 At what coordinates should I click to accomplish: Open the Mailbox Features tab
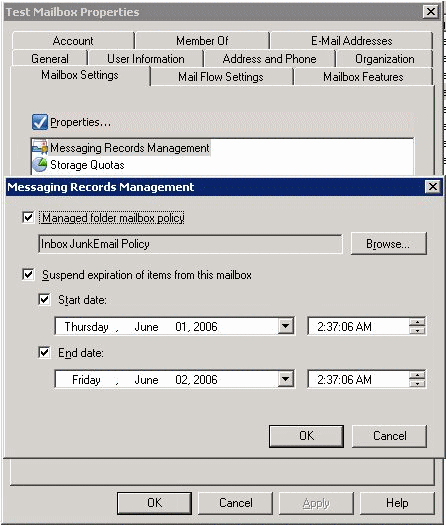coord(363,77)
